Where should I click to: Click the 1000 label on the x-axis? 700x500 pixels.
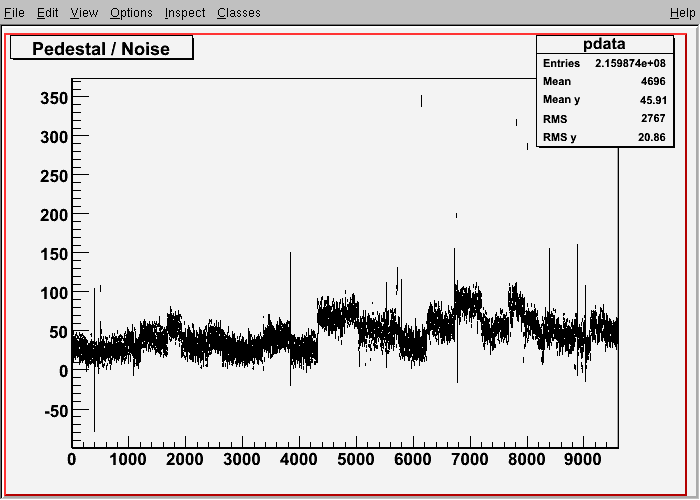pyautogui.click(x=128, y=459)
